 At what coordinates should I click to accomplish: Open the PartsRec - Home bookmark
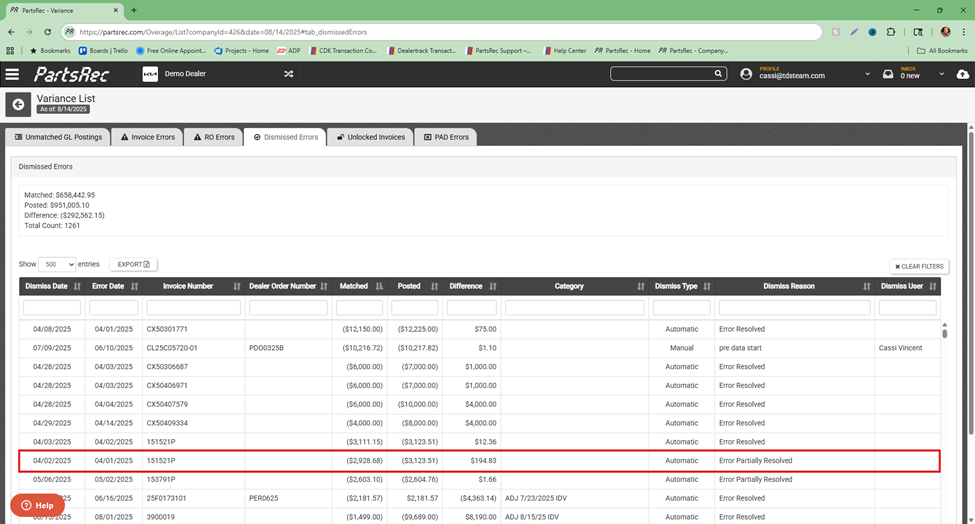pyautogui.click(x=622, y=51)
